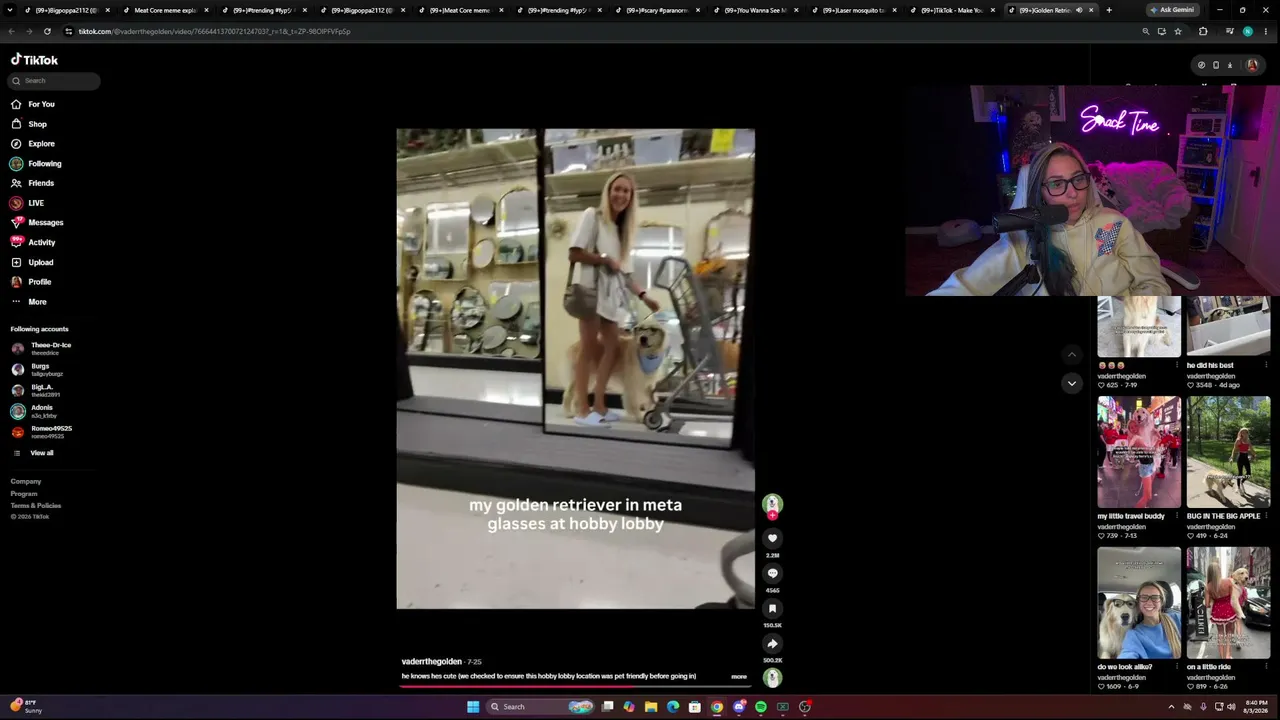This screenshot has height=720, width=1280.
Task: Open the Terms & Policies link
Action: pyautogui.click(x=36, y=506)
